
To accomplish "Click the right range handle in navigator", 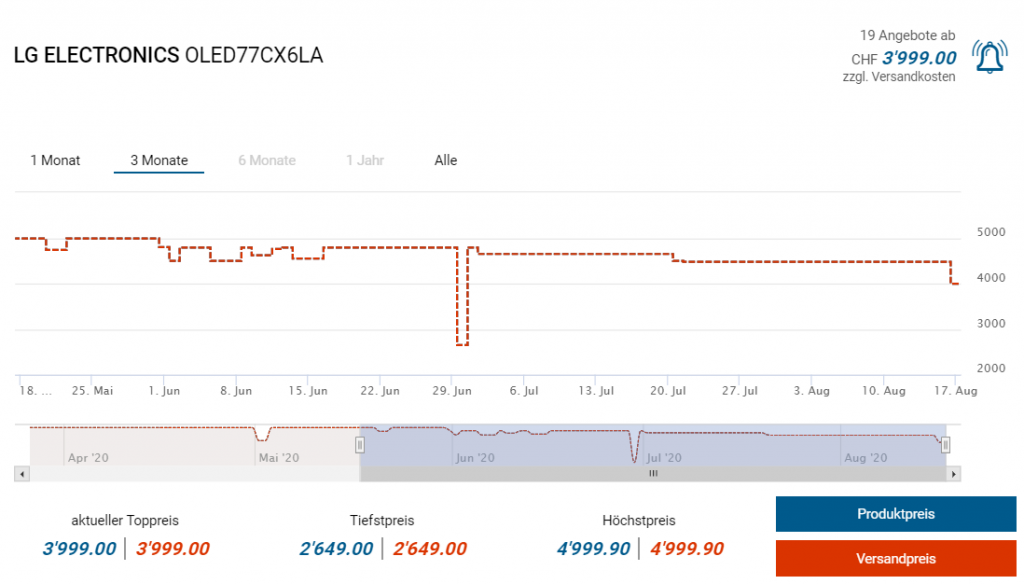I will (945, 445).
